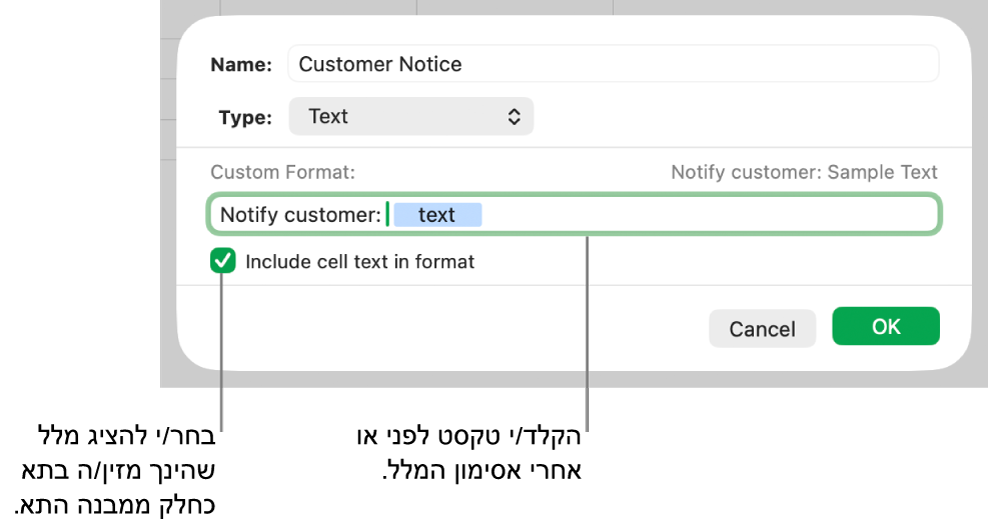The width and height of the screenshot is (988, 523).
Task: Click the "Include cell text in format" label
Action: point(360,262)
